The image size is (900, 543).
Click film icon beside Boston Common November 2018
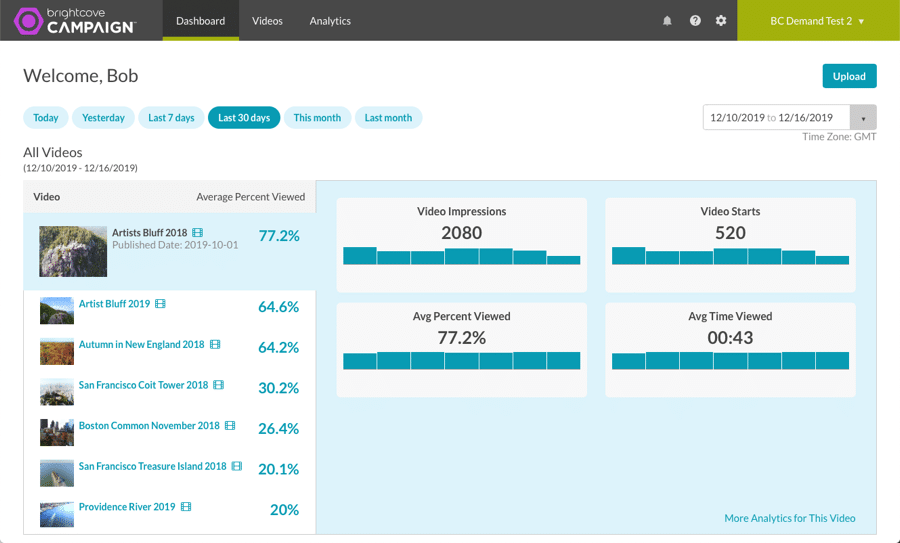coord(230,426)
